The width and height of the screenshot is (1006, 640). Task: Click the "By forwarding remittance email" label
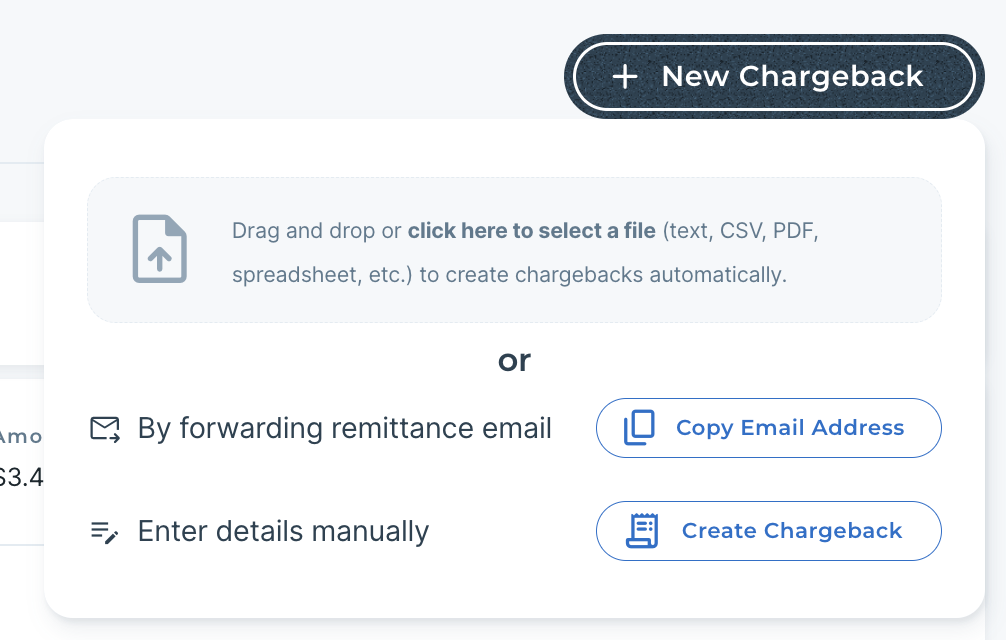(x=344, y=429)
